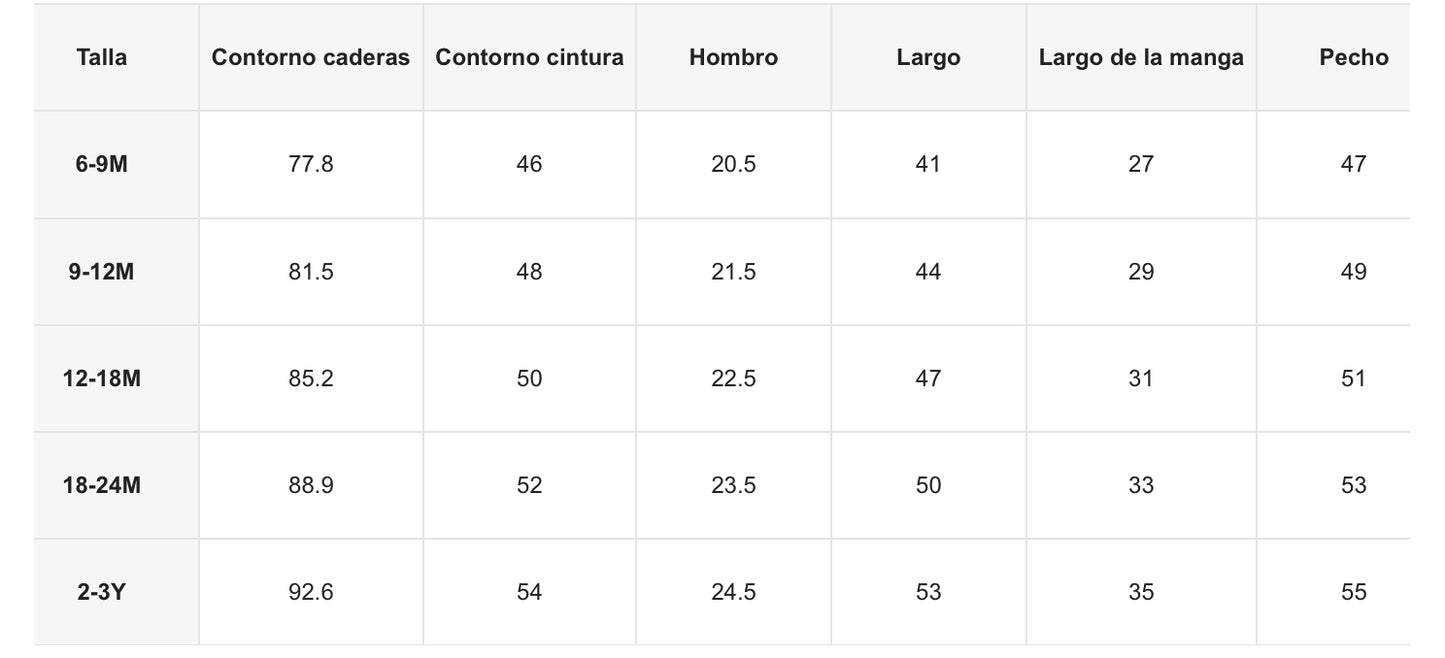Select the Hombro column header
The height and width of the screenshot is (658, 1445).
[x=733, y=58]
